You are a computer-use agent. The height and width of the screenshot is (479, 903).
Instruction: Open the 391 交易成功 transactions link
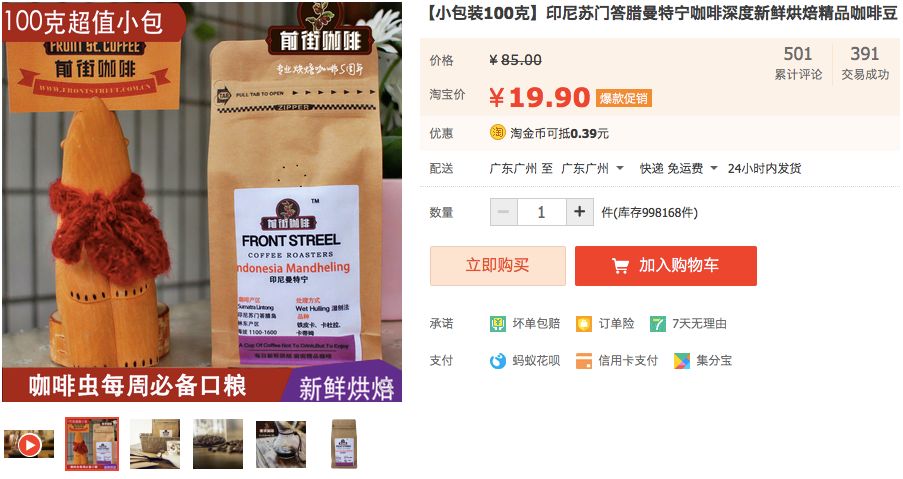865,63
